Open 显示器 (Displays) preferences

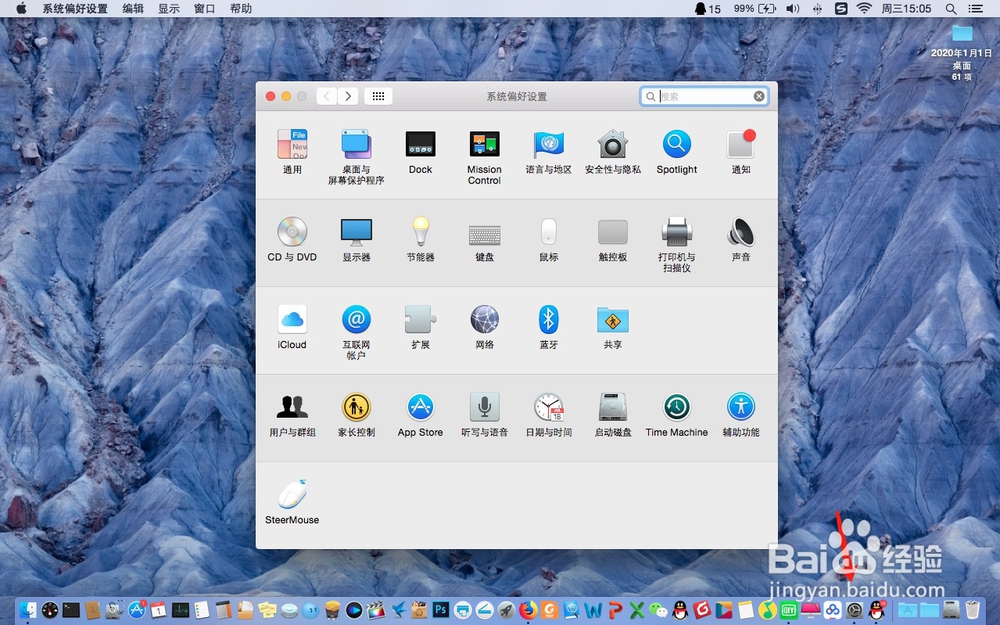(x=356, y=240)
